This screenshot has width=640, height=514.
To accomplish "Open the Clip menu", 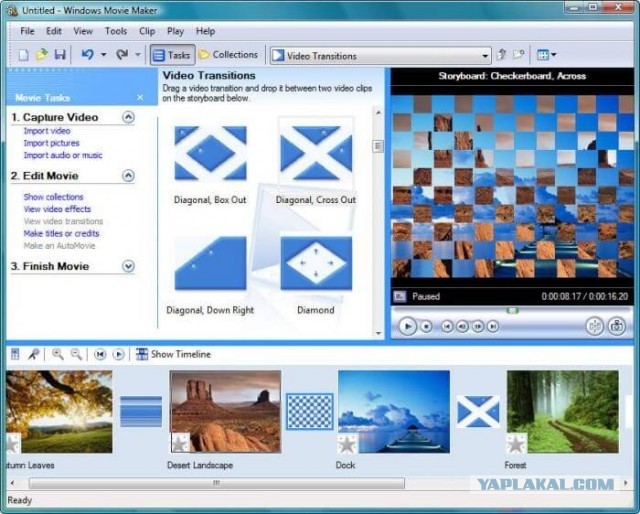I will 147,31.
